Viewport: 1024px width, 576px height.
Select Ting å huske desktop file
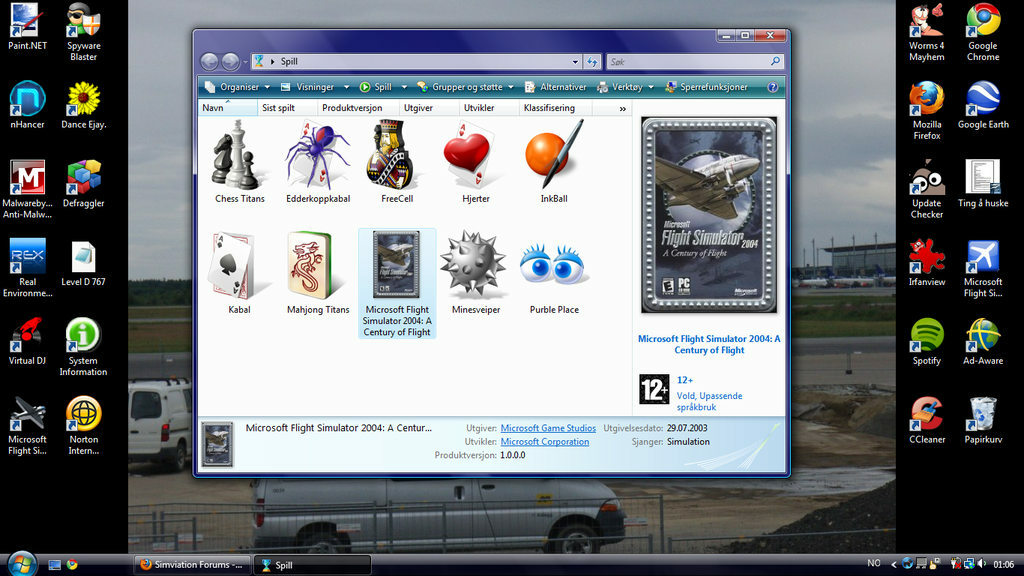(x=983, y=184)
